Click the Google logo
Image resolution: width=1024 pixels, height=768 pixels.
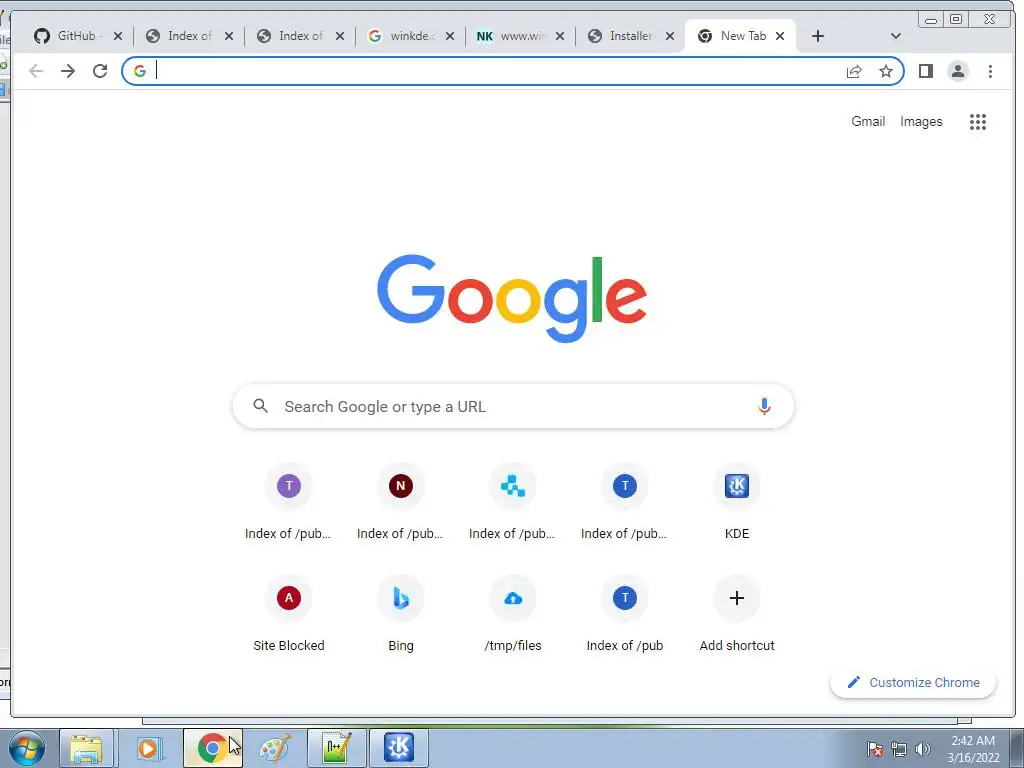click(512, 298)
